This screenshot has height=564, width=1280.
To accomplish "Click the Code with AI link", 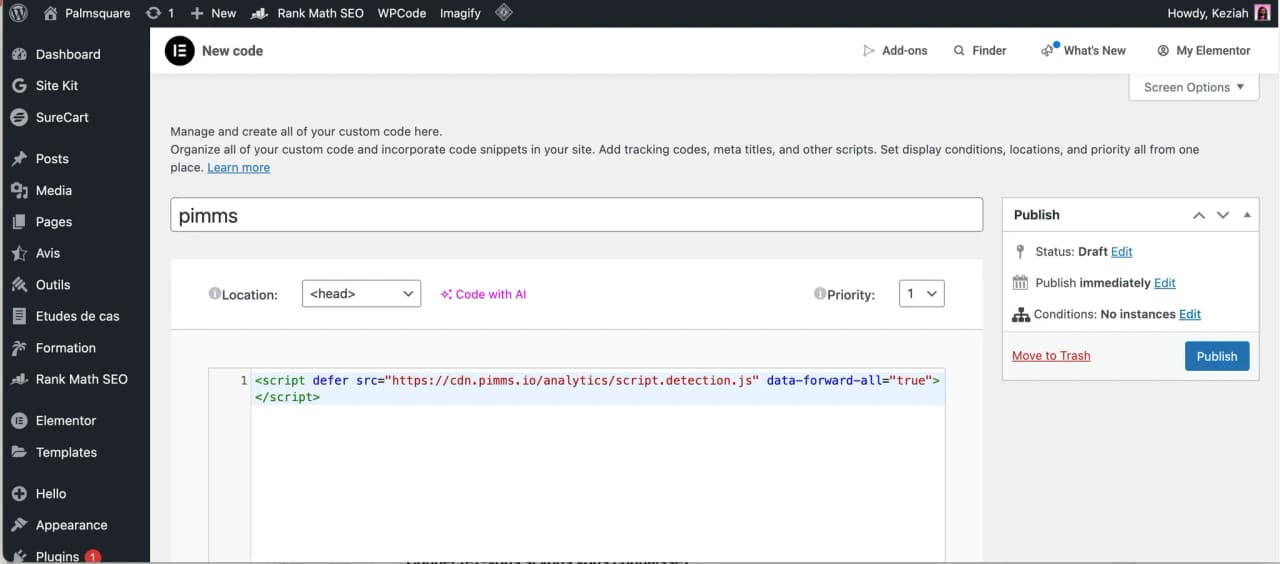I will tap(484, 294).
